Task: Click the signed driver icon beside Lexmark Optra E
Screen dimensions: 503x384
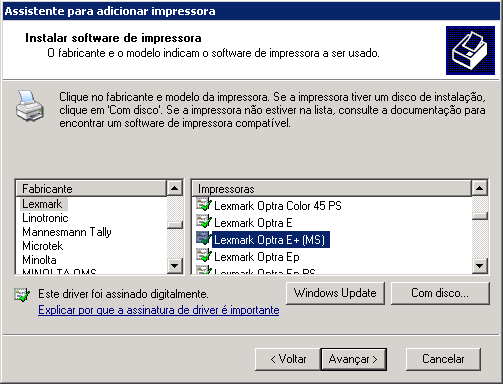Action: [204, 221]
